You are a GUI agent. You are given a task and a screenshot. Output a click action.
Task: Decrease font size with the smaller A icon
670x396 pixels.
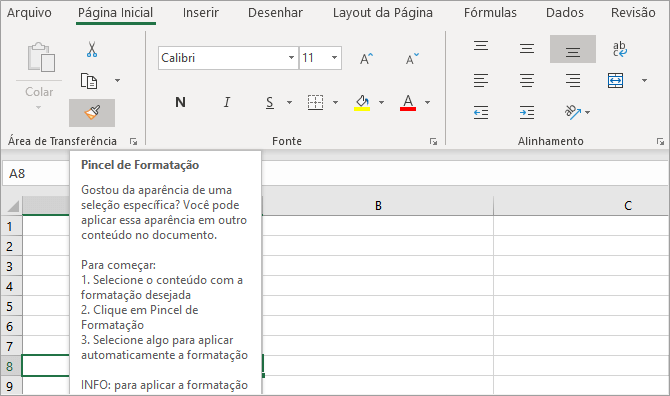(412, 59)
